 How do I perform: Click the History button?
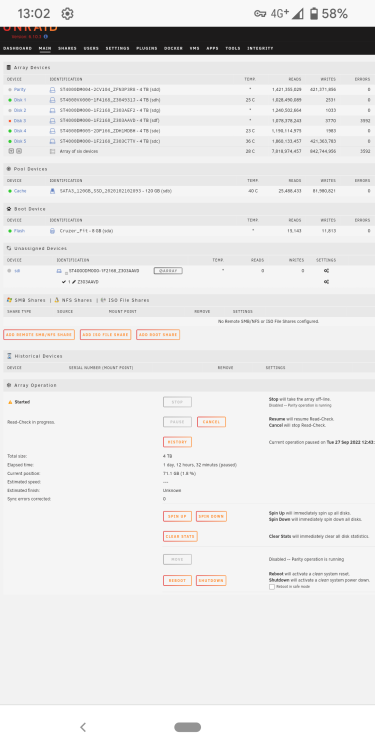click(177, 442)
